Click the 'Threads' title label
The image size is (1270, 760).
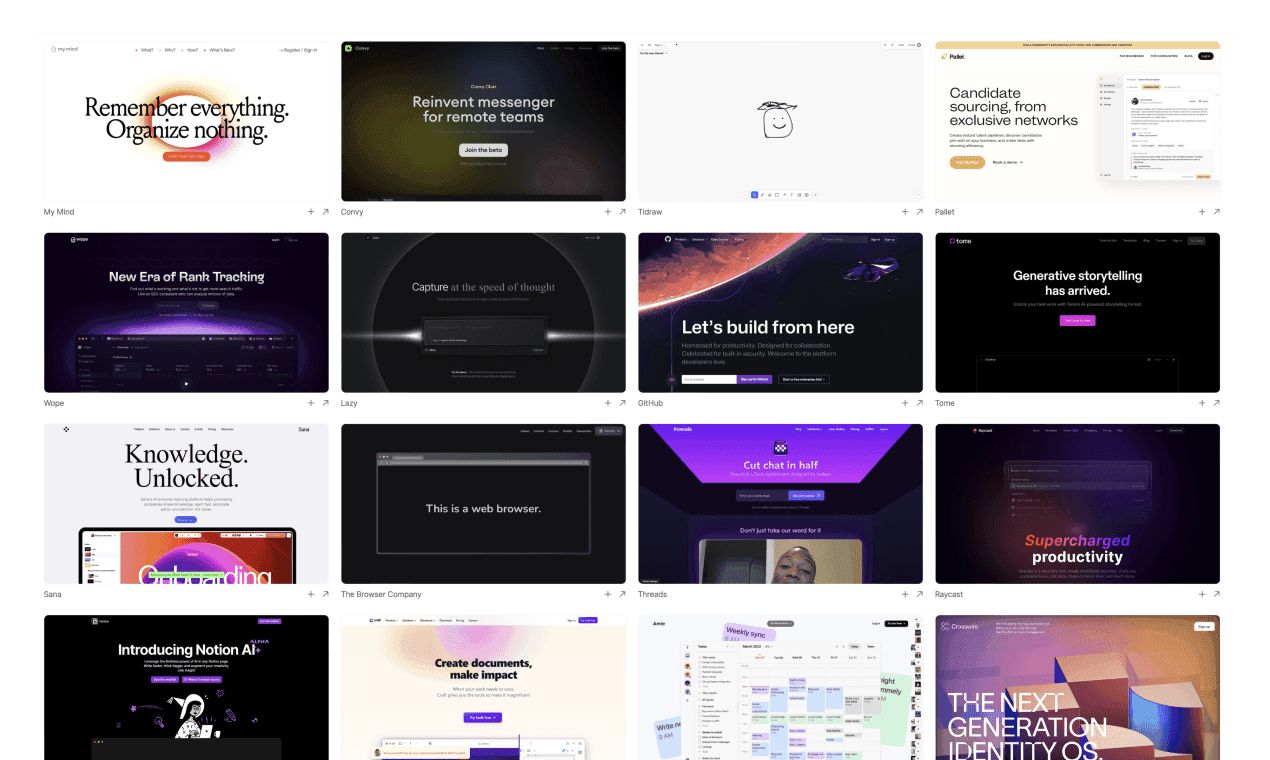coord(652,594)
